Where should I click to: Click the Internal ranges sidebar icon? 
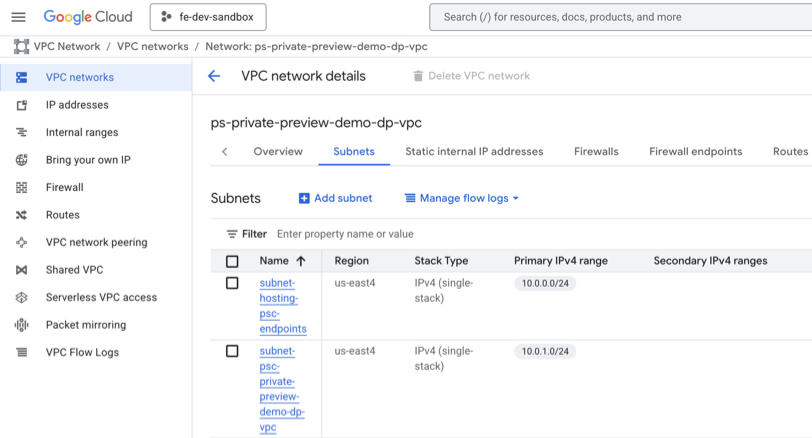point(21,132)
